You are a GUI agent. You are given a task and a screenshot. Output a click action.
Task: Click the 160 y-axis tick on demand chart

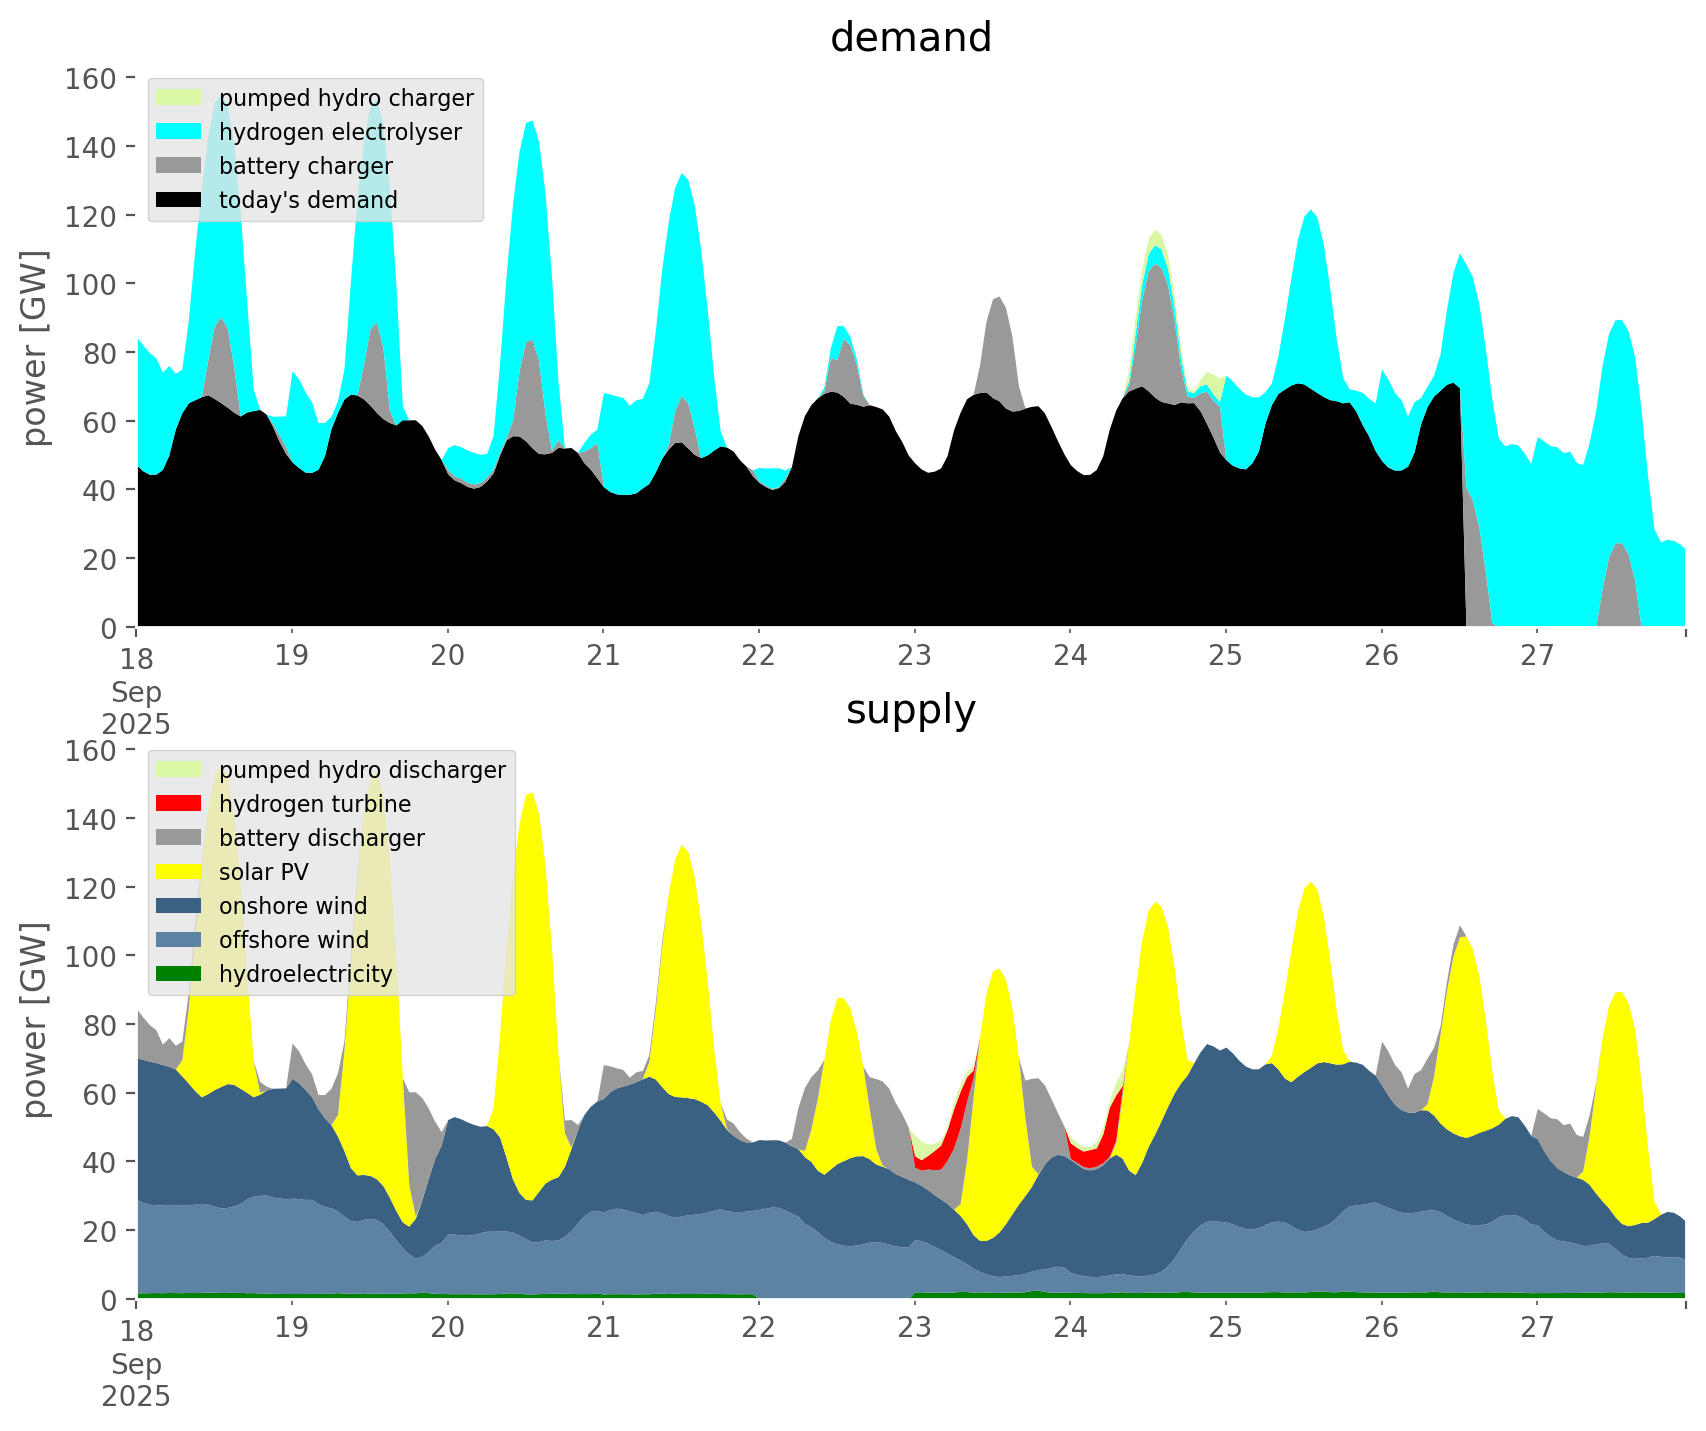(x=89, y=78)
